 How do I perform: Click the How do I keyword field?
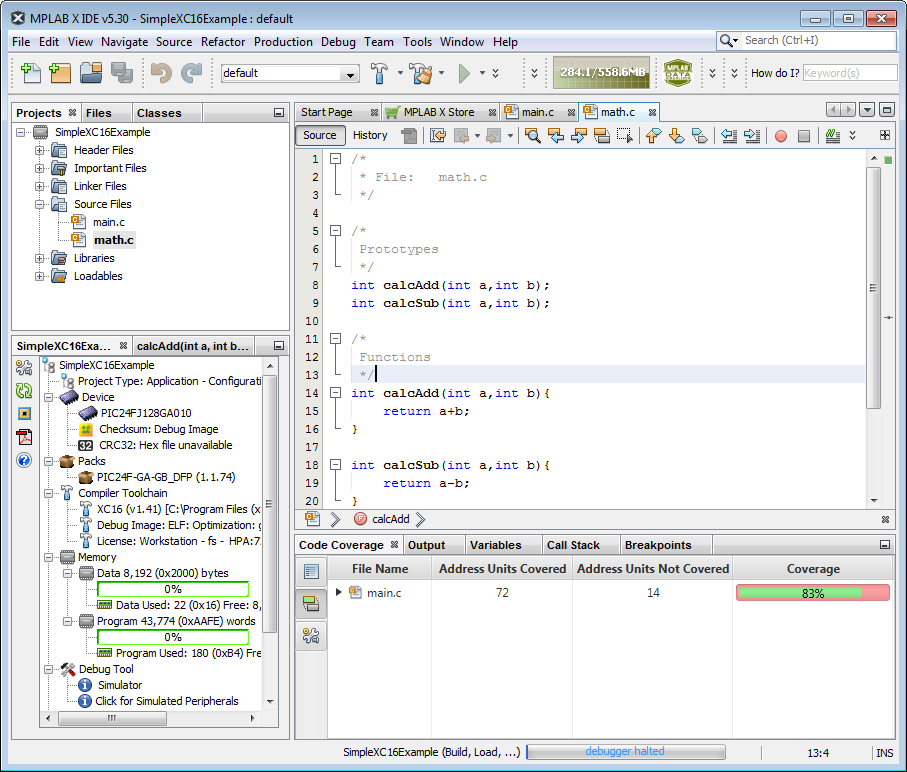click(850, 73)
